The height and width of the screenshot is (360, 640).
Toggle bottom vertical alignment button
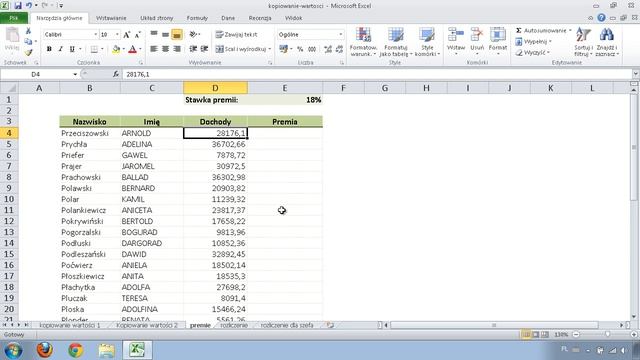click(x=177, y=35)
